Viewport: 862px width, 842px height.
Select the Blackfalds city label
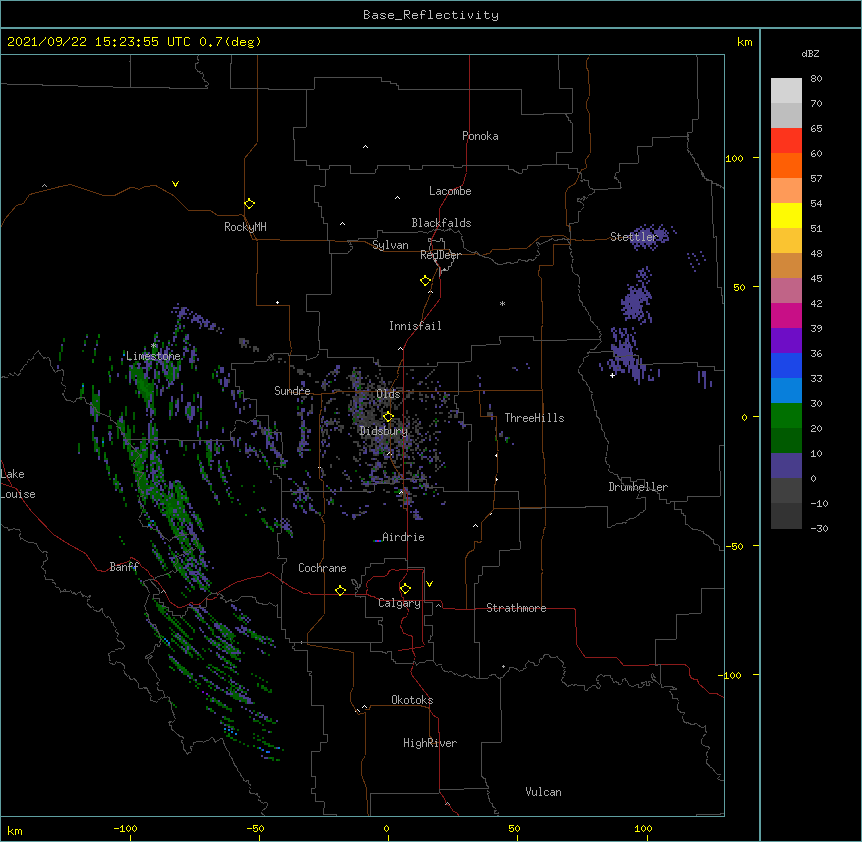coord(441,223)
